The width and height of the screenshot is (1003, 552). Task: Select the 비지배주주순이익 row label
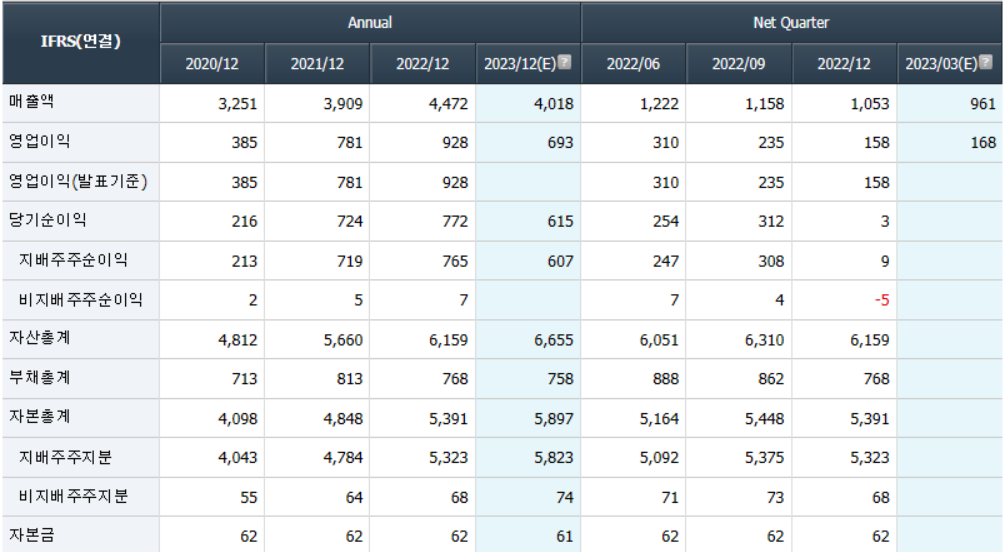pyautogui.click(x=81, y=299)
